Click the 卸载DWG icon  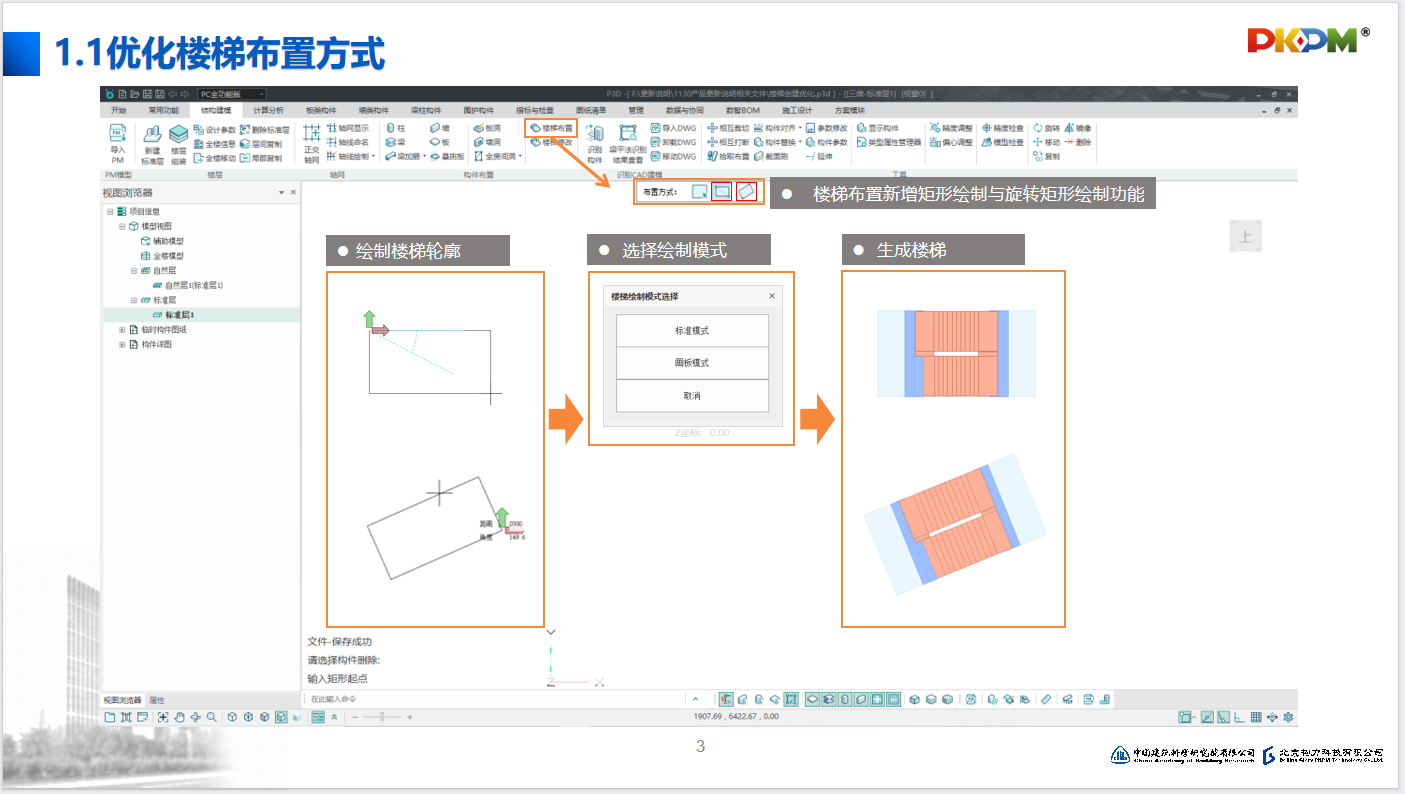[x=672, y=142]
